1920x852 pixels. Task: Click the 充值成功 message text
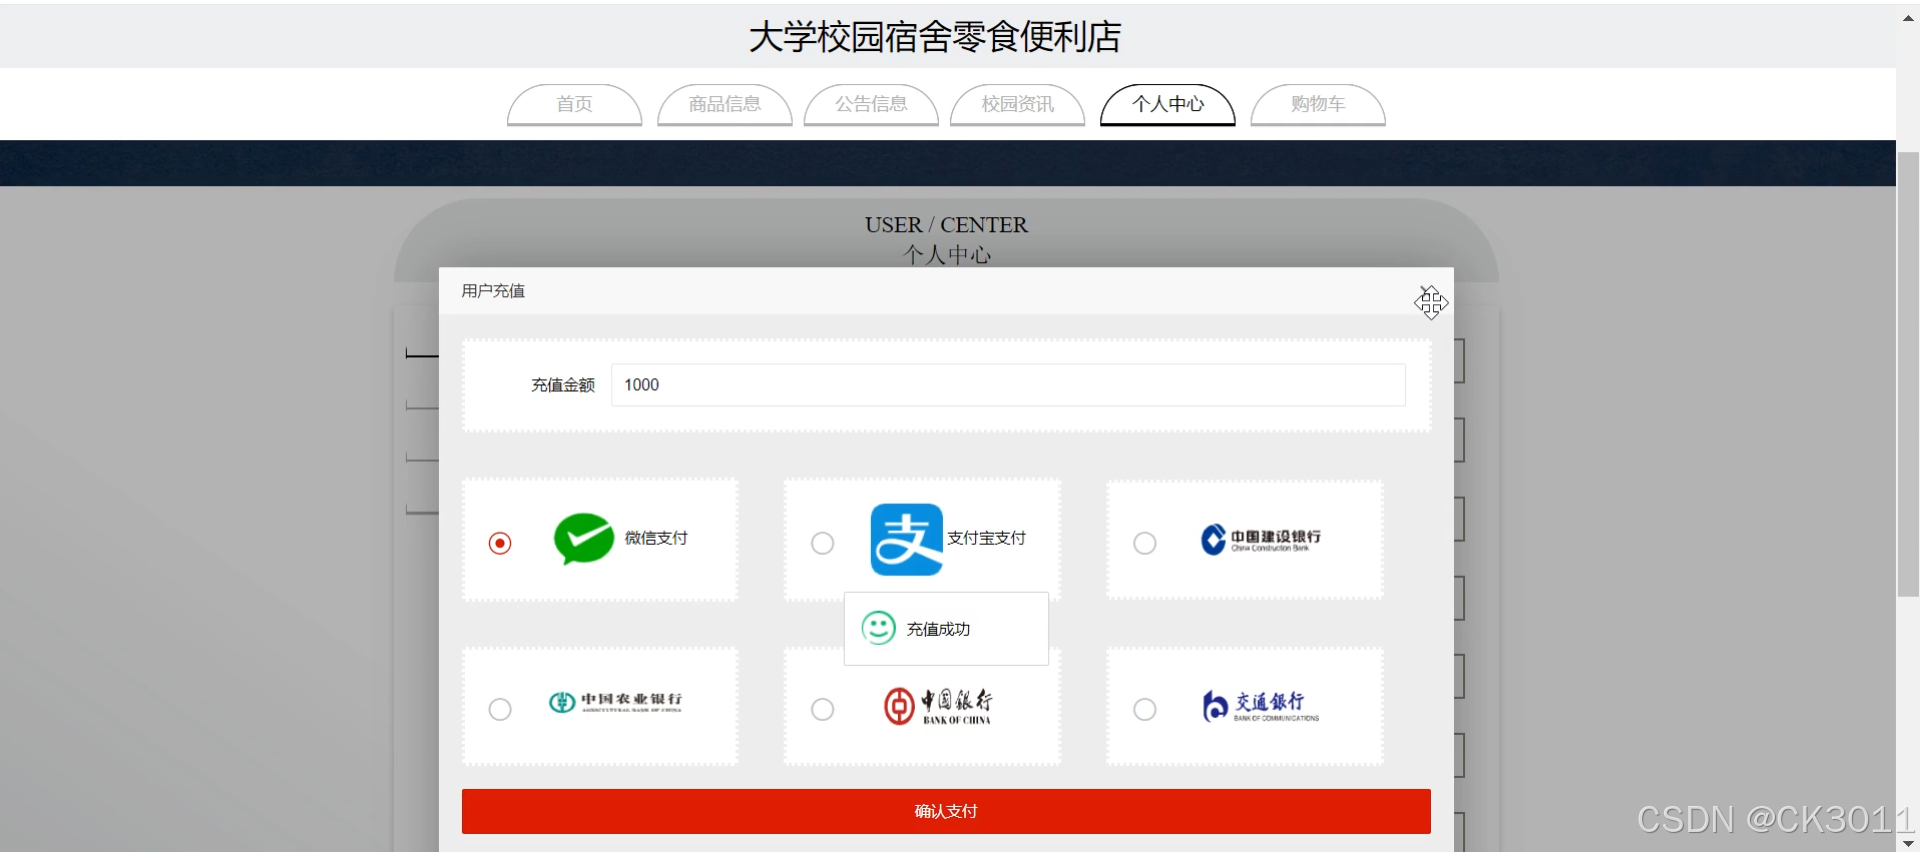tap(938, 629)
